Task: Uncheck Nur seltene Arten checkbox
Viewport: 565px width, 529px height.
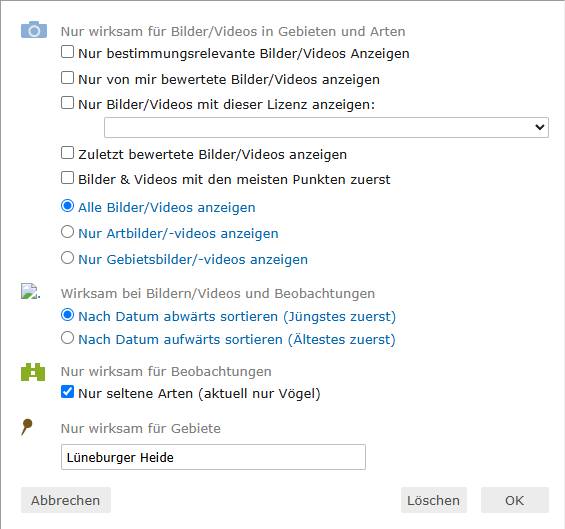Action: click(67, 392)
